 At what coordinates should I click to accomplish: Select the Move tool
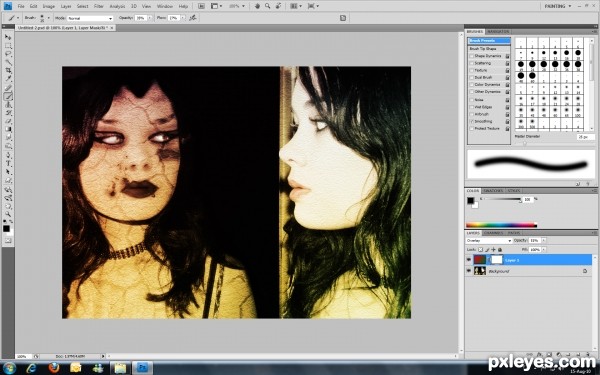pos(8,37)
